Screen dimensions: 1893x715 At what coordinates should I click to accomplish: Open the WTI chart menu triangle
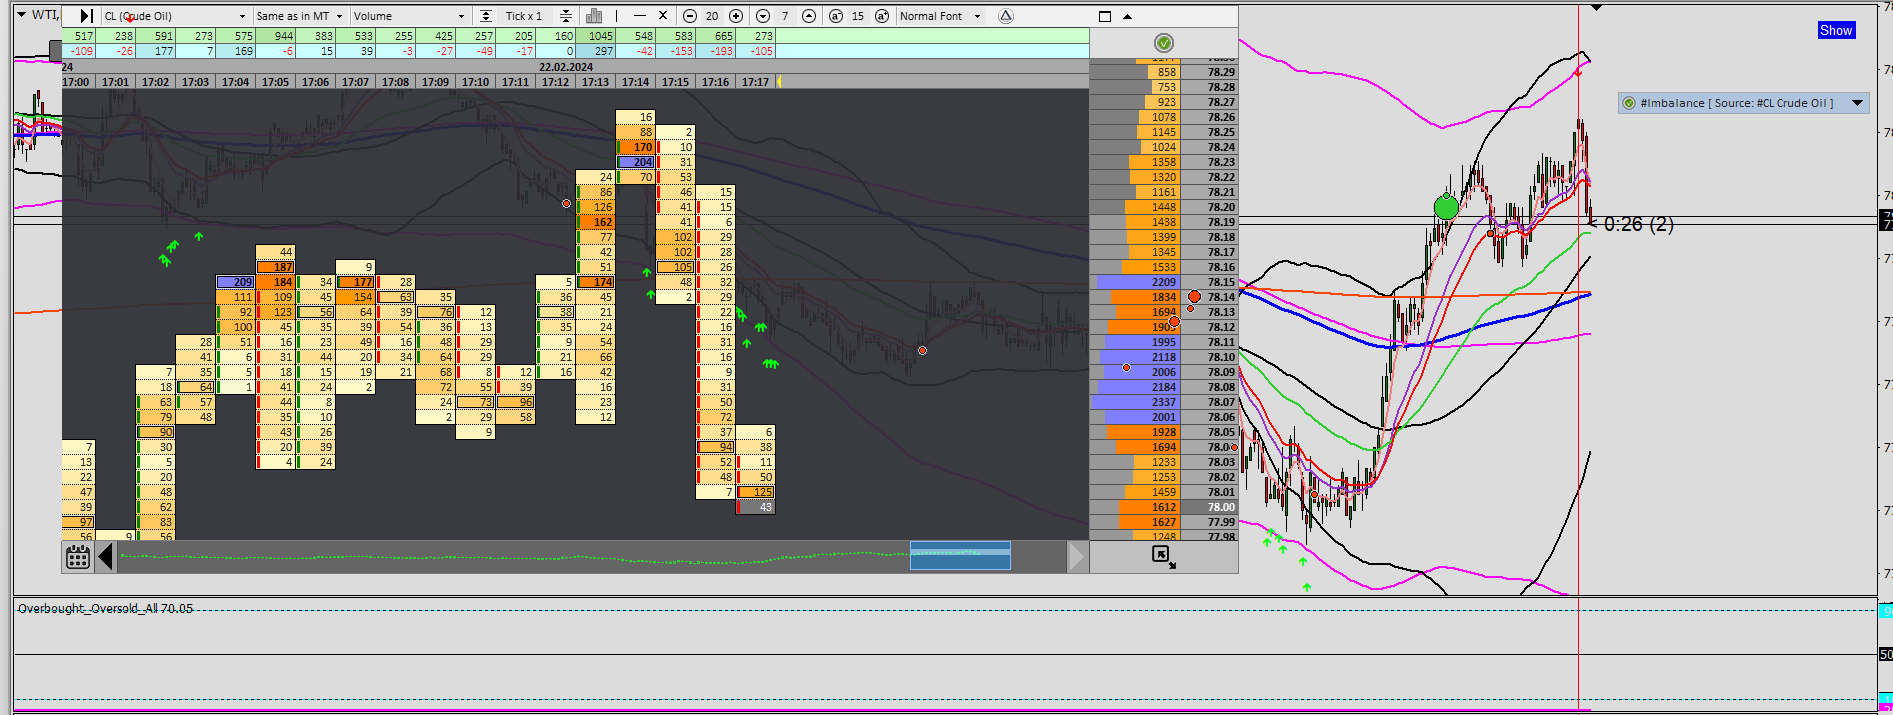pyautogui.click(x=21, y=14)
